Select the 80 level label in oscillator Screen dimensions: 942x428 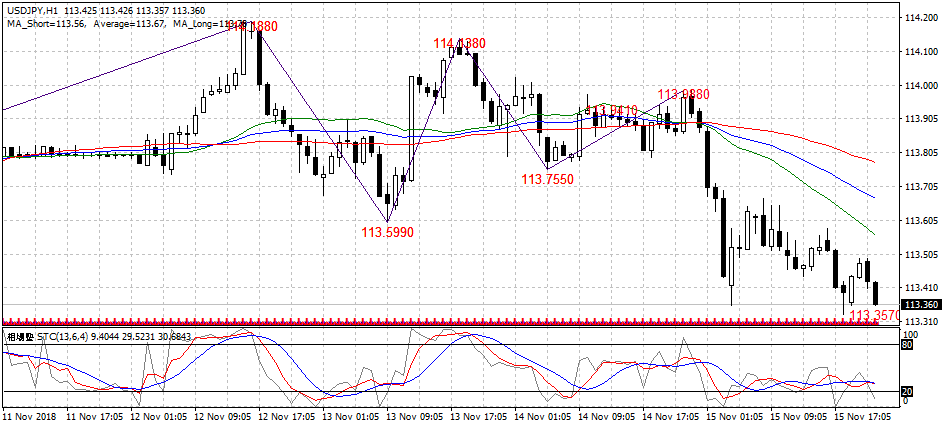(908, 345)
